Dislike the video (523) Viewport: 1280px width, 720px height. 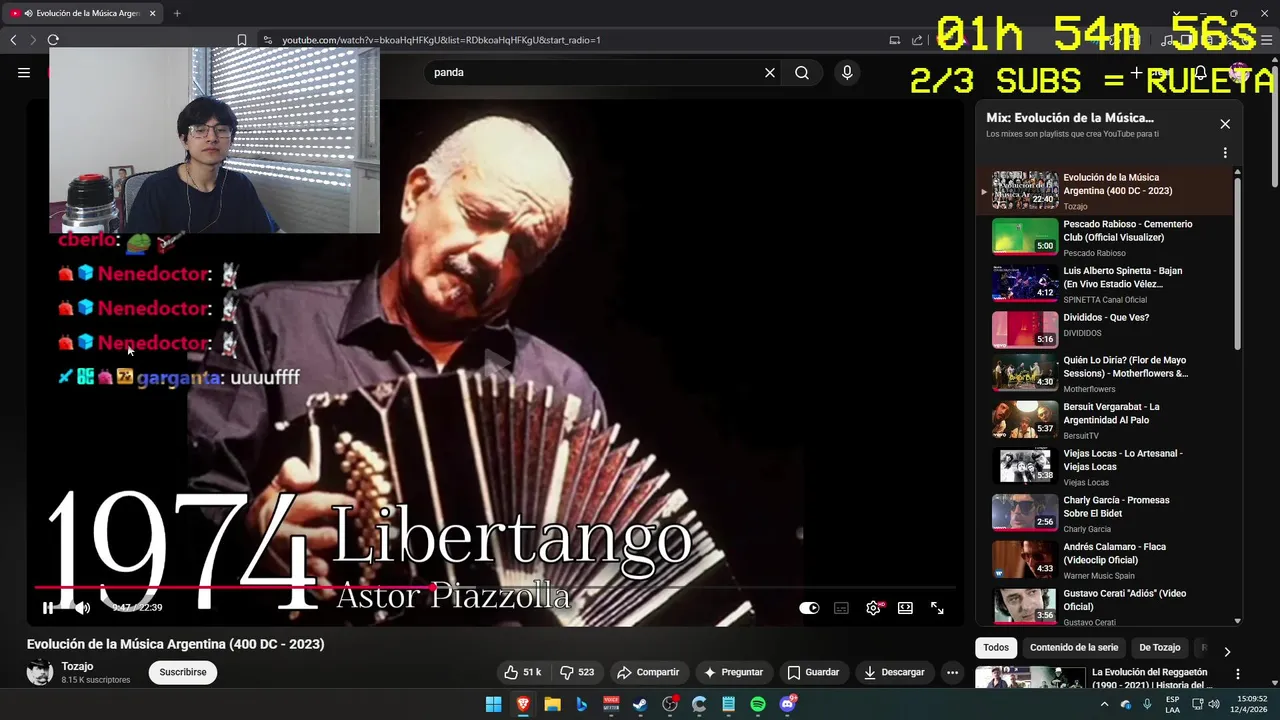click(x=577, y=672)
